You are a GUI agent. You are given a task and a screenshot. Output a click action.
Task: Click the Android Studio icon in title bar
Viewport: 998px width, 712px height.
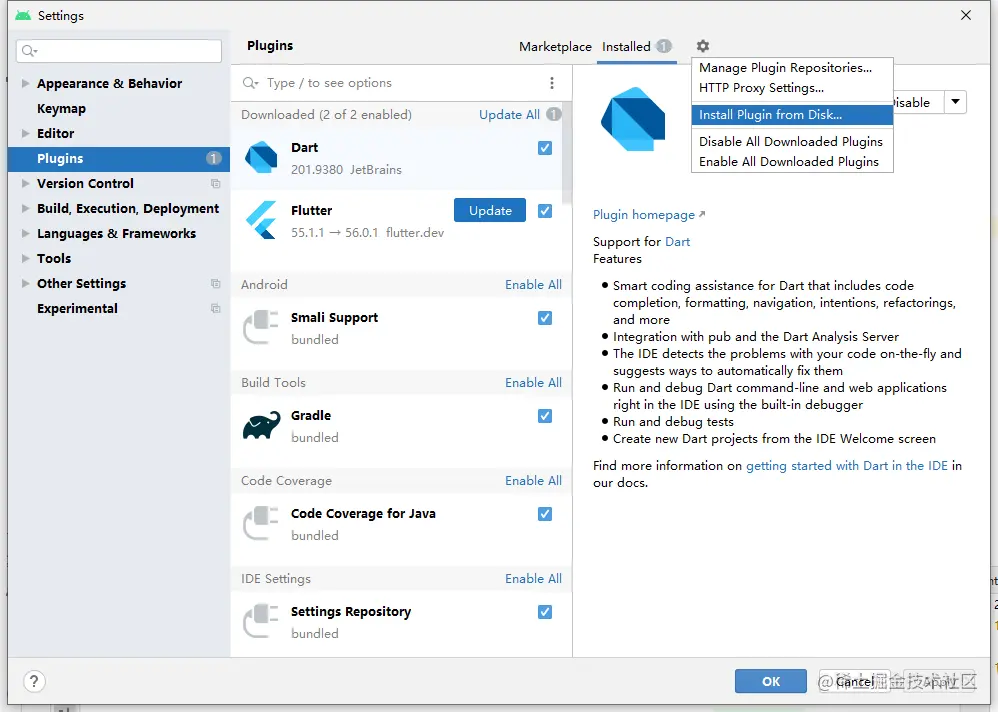coord(23,15)
